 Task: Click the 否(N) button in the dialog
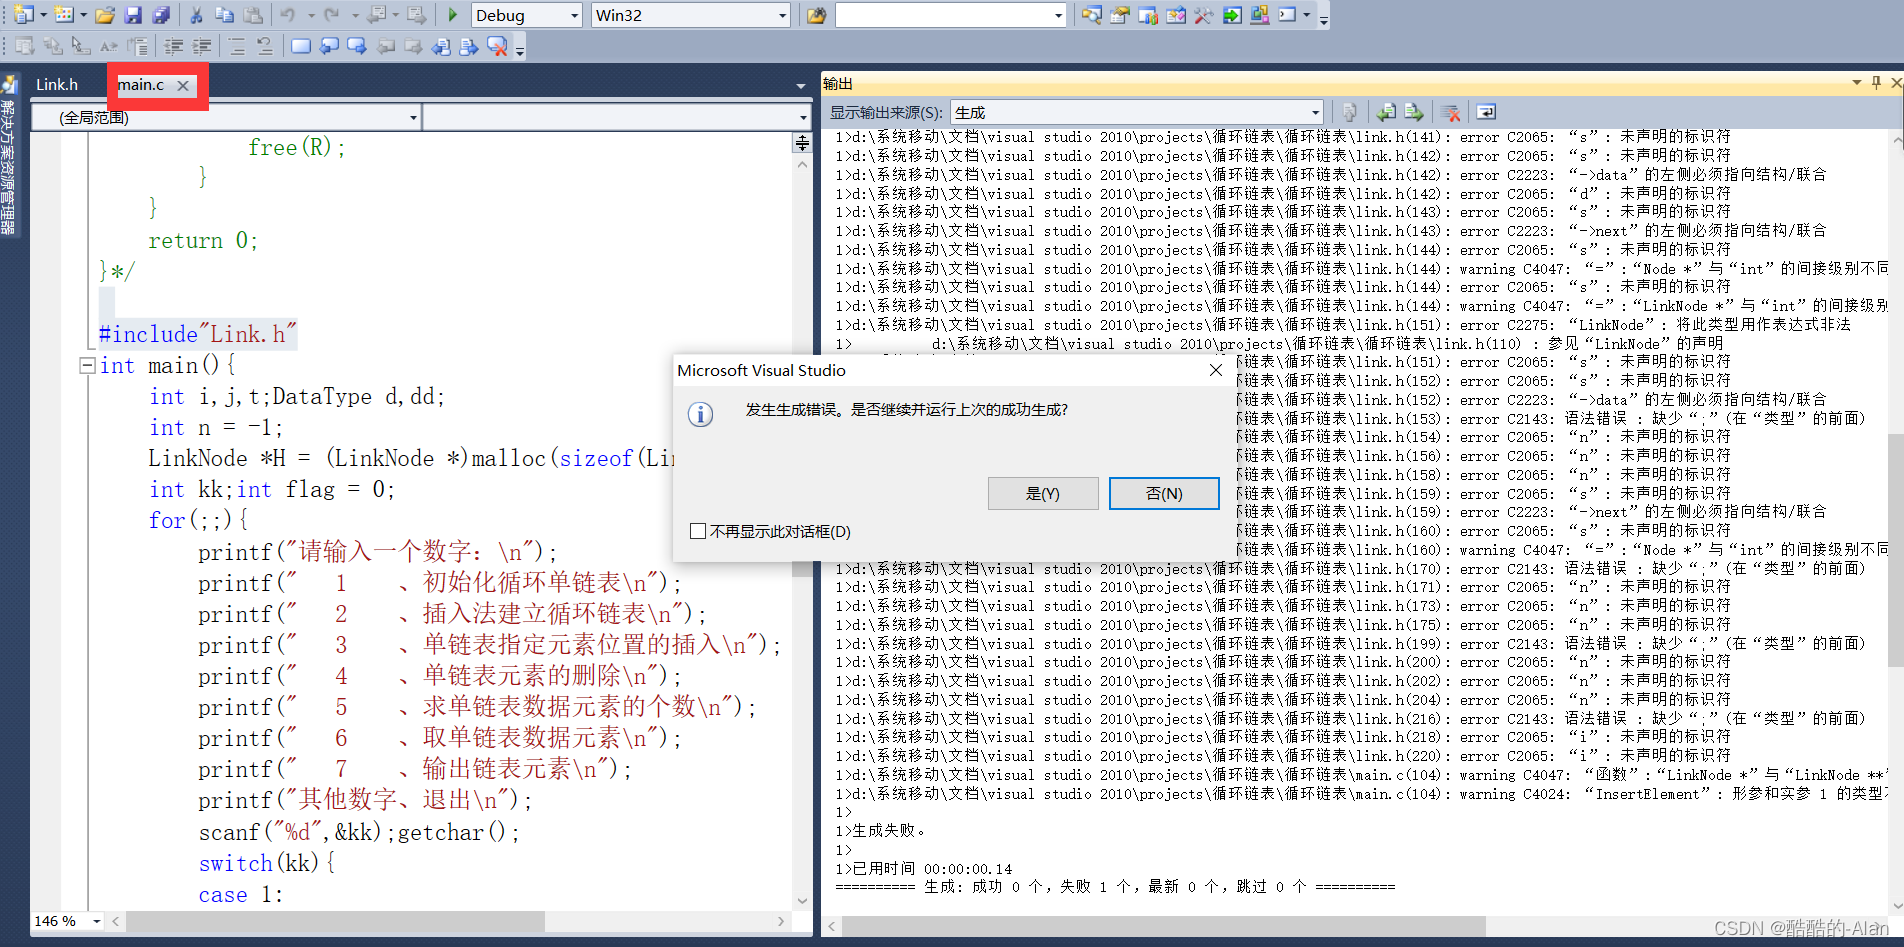pos(1164,493)
